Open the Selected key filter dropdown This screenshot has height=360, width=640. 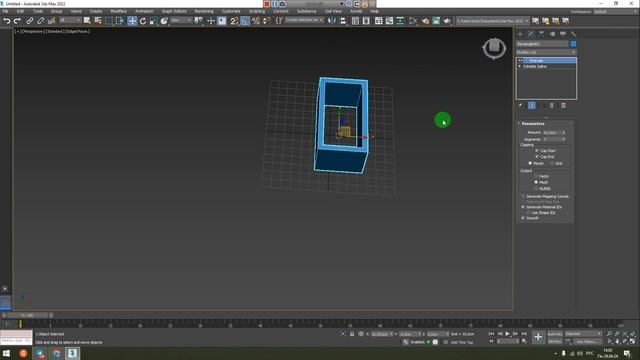click(x=583, y=334)
